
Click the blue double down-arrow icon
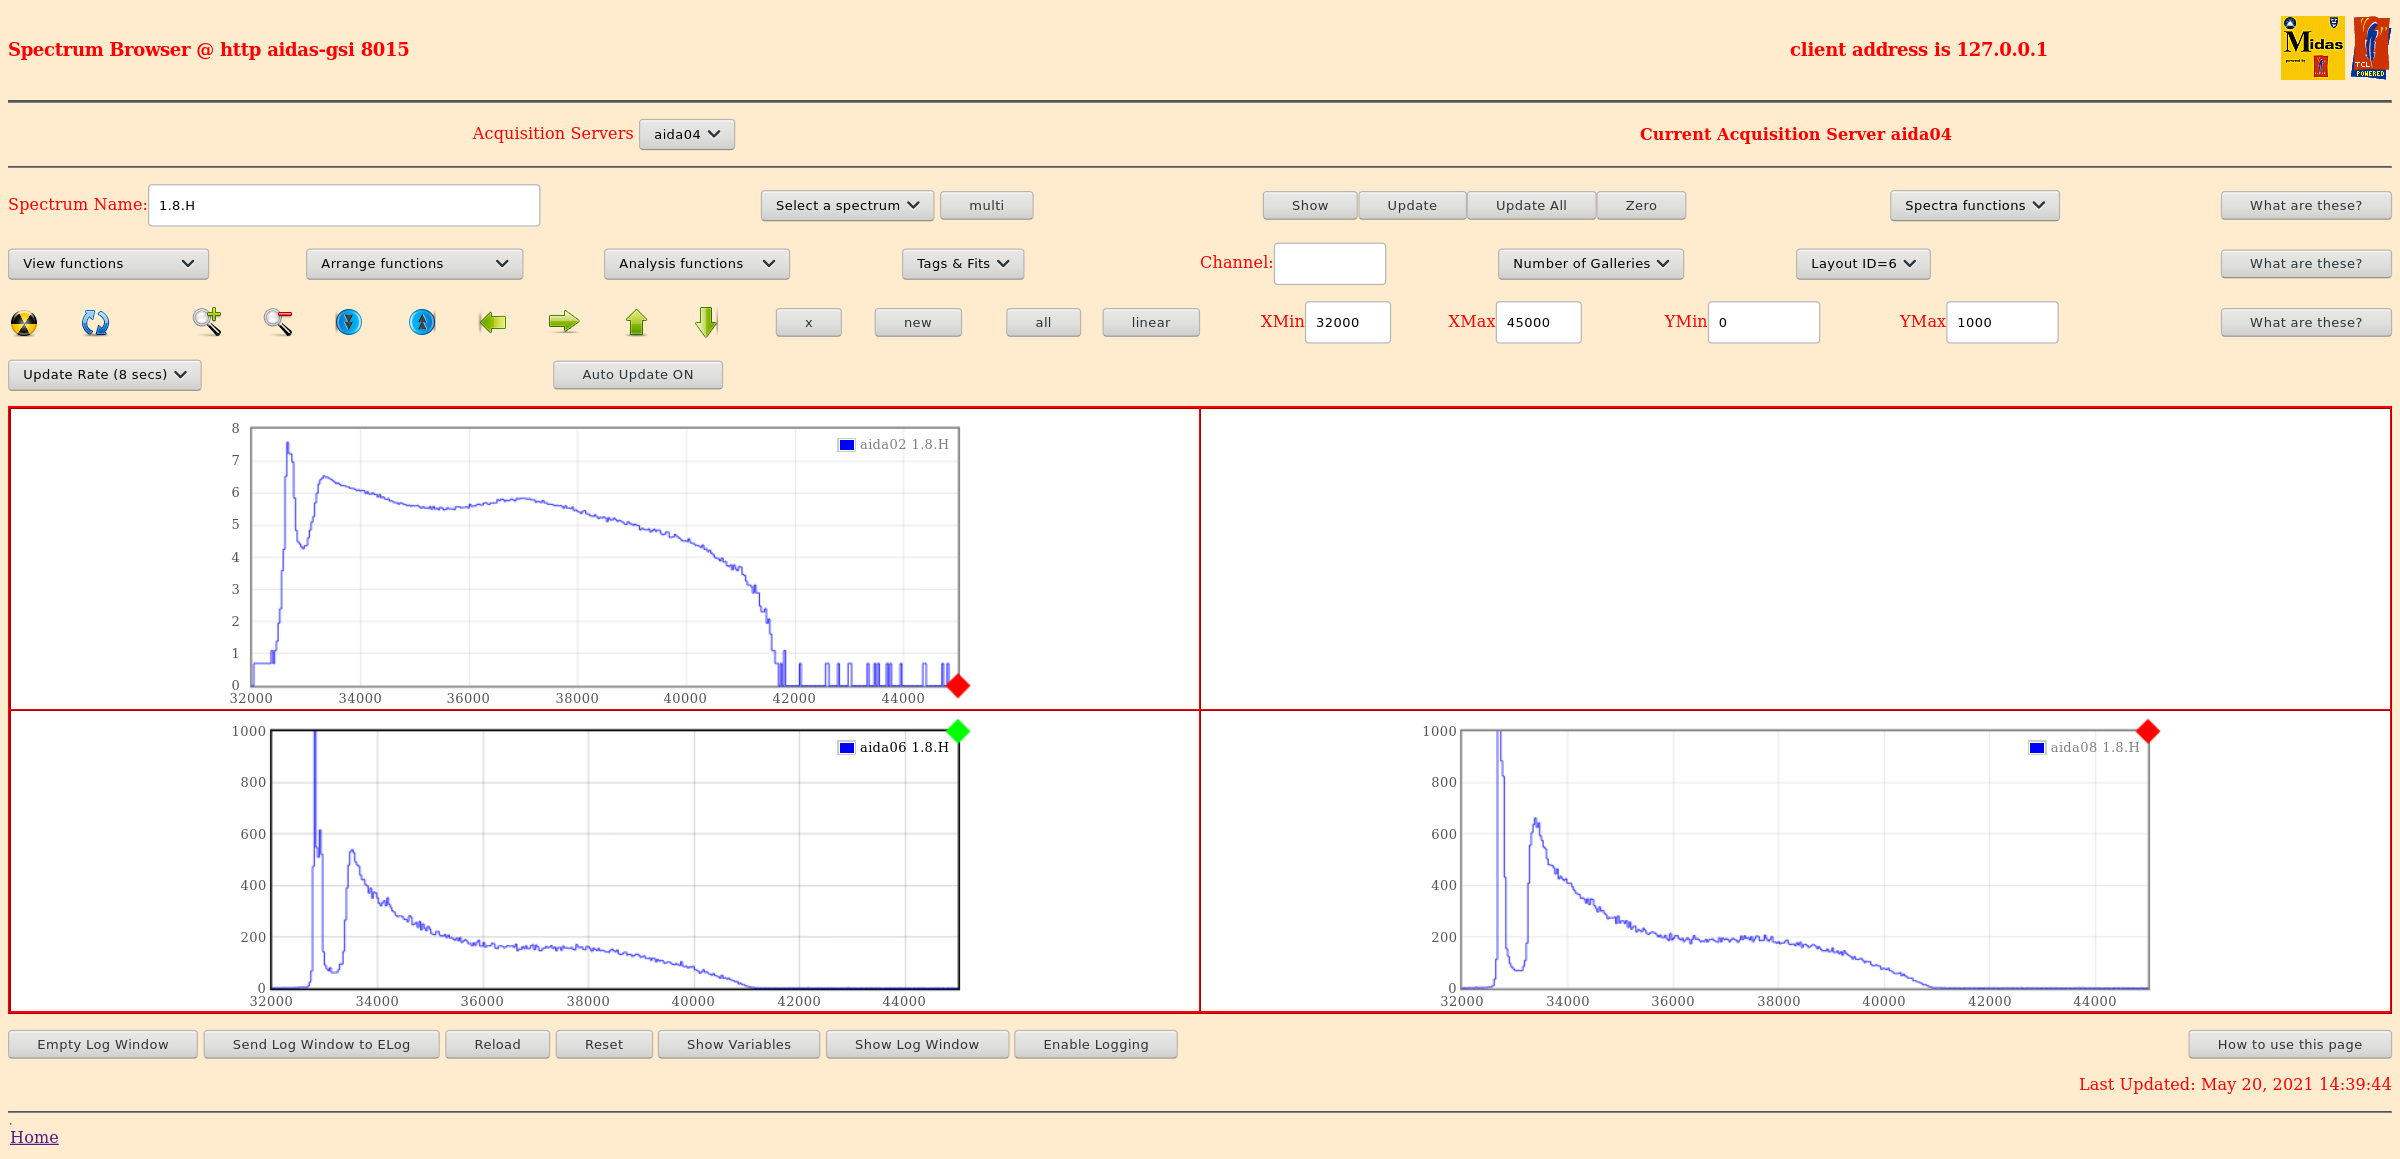click(348, 322)
